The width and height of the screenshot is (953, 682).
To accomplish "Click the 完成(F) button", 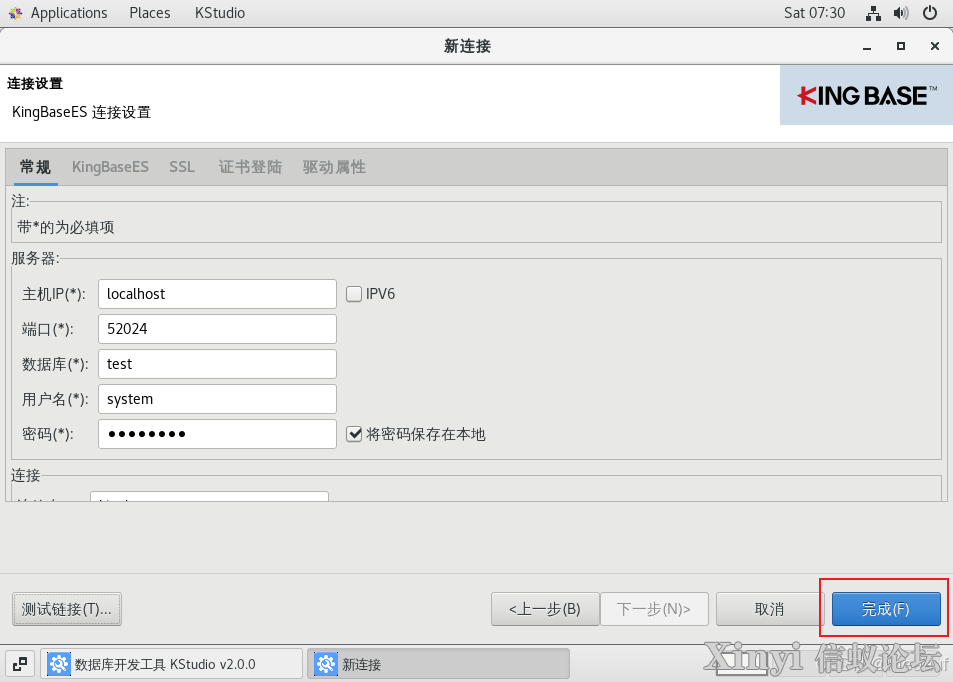I will click(886, 609).
